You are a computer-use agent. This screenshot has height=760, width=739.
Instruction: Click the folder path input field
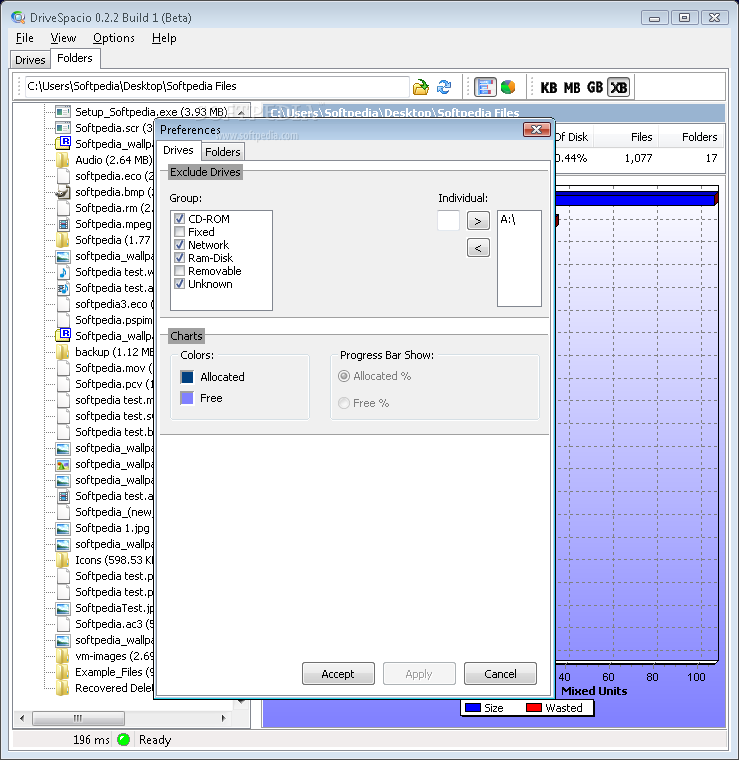click(217, 87)
